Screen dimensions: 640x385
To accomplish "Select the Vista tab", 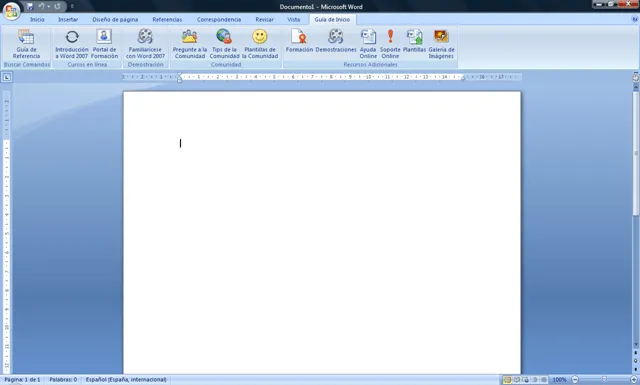I will 293,20.
